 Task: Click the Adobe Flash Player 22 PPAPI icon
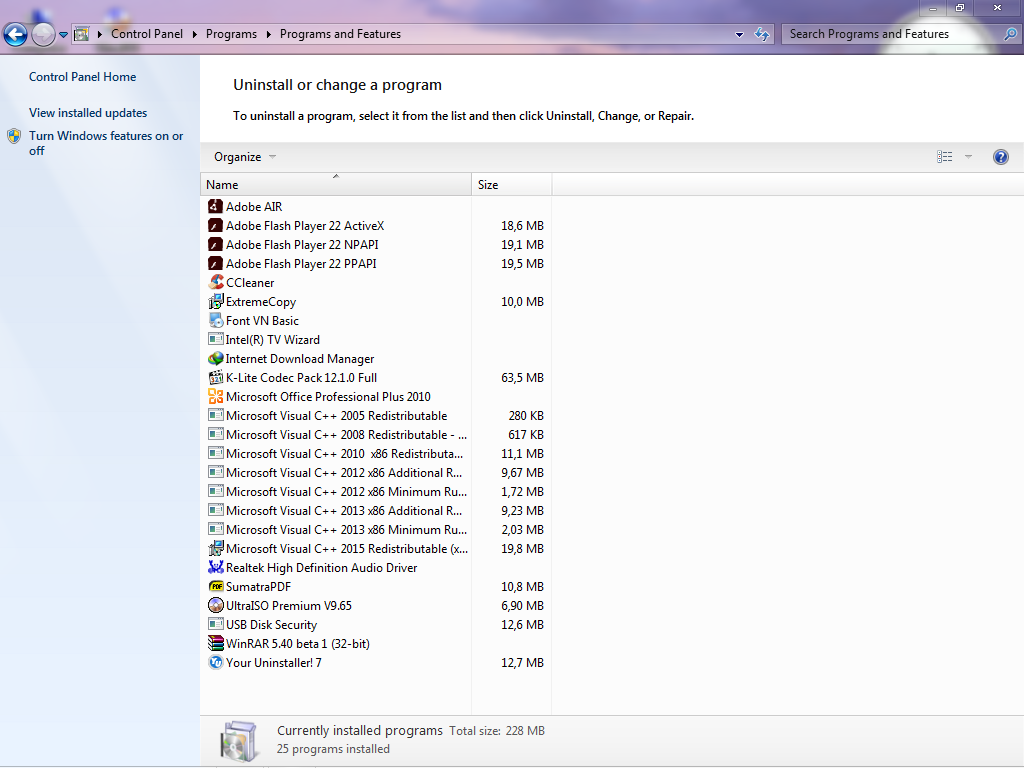[216, 263]
